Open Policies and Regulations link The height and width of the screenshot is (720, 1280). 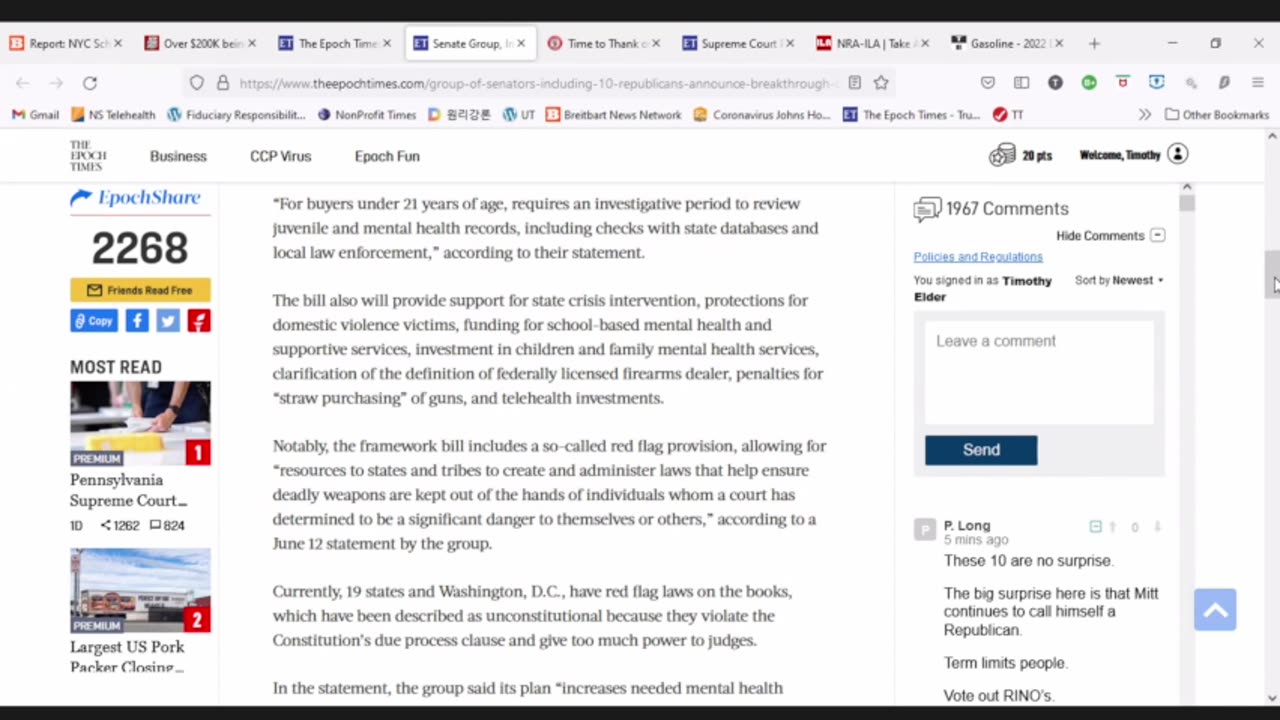coord(978,257)
